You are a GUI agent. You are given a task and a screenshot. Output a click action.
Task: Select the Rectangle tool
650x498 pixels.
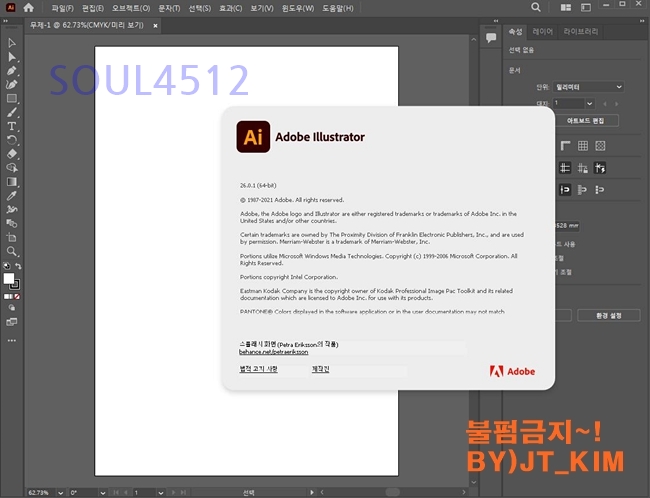click(12, 98)
